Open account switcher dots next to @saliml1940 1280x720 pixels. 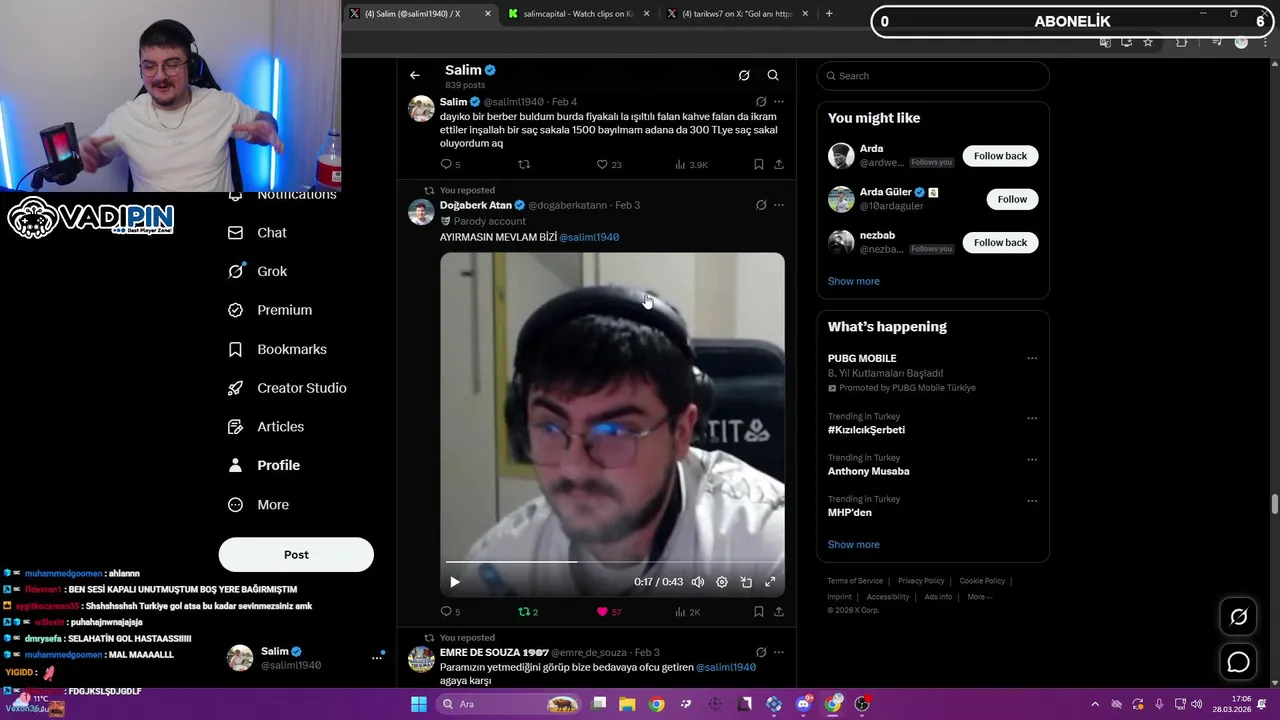tap(377, 657)
